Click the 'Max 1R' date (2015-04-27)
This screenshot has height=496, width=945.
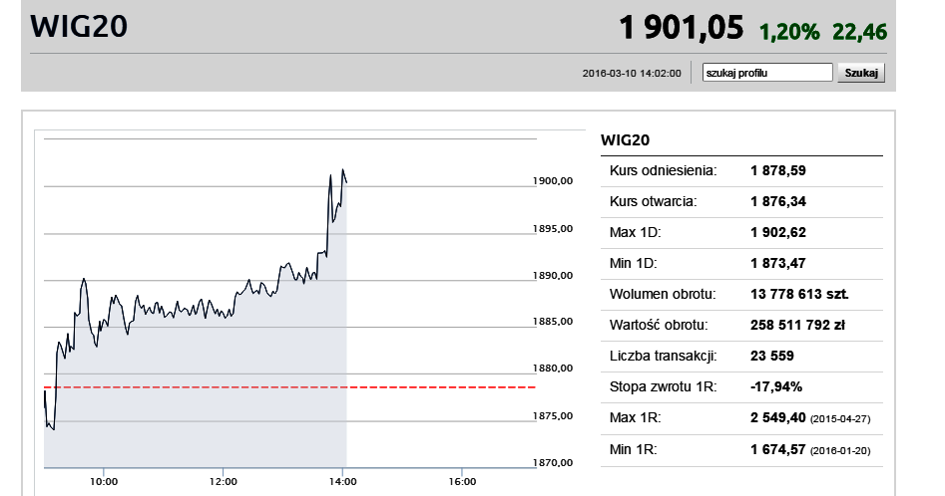[x=841, y=420]
